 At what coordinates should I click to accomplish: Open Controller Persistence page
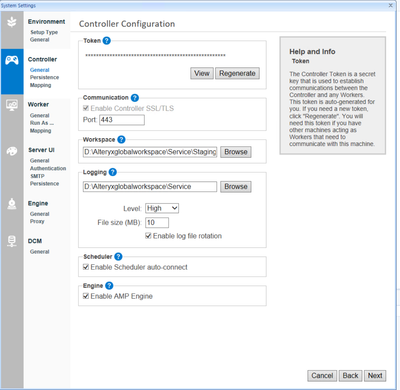point(44,77)
